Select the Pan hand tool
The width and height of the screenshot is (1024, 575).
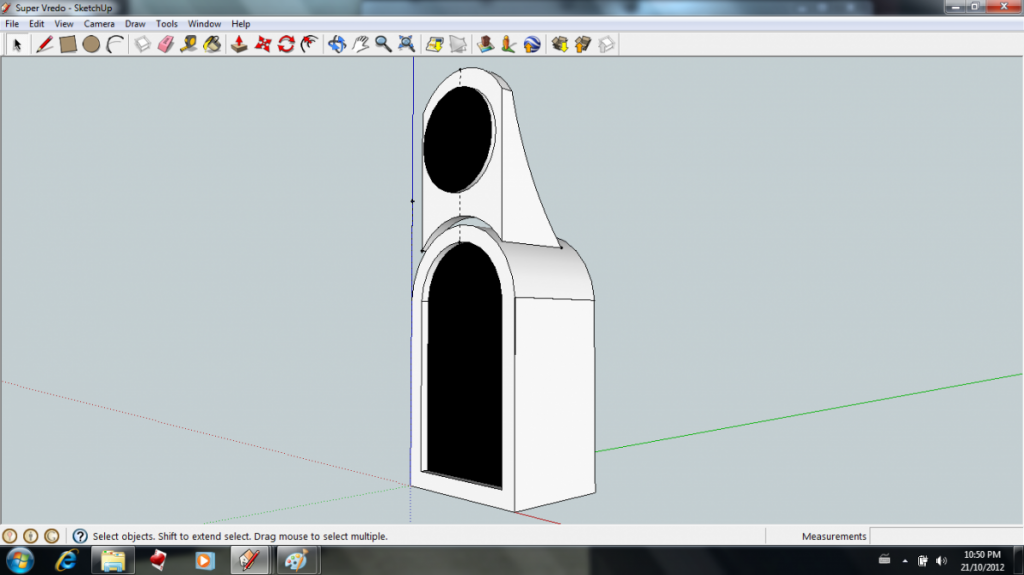[360, 44]
